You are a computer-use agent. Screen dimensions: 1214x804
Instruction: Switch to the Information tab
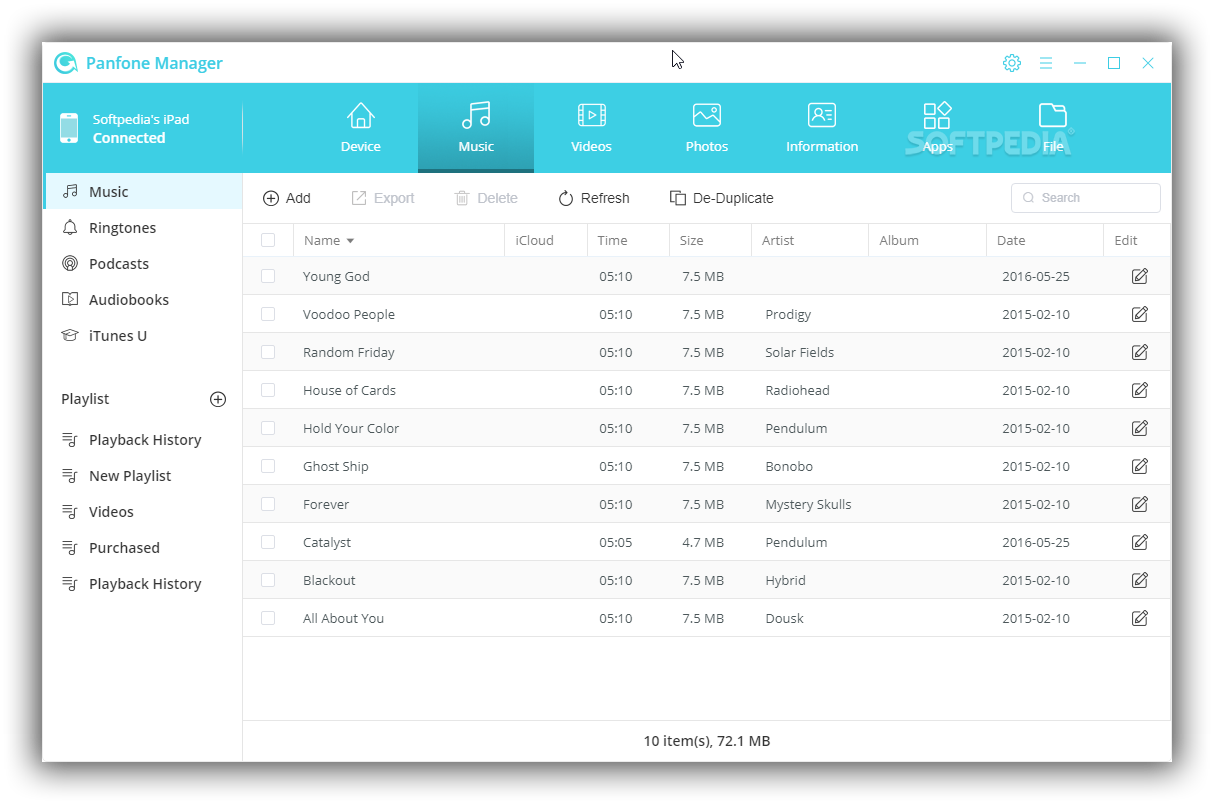pos(822,128)
